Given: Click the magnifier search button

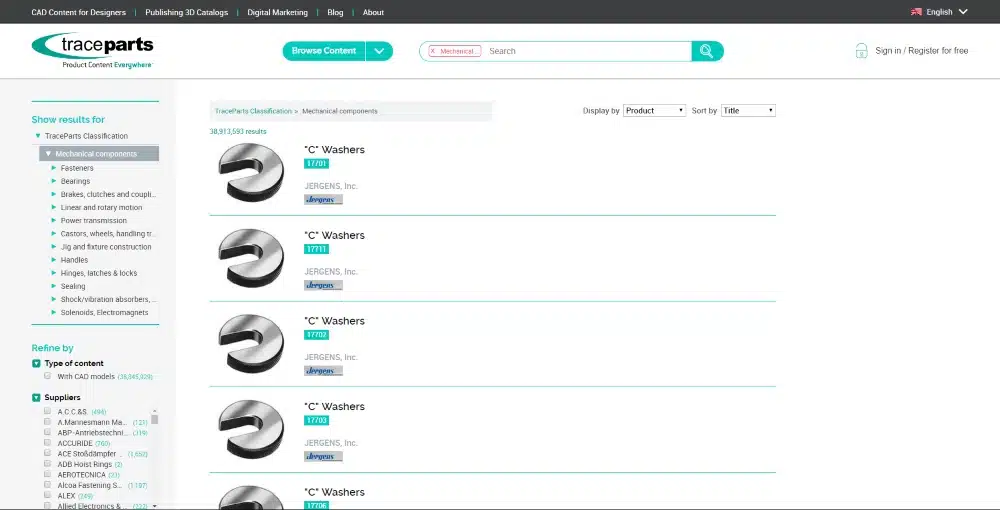Looking at the screenshot, I should click(707, 51).
